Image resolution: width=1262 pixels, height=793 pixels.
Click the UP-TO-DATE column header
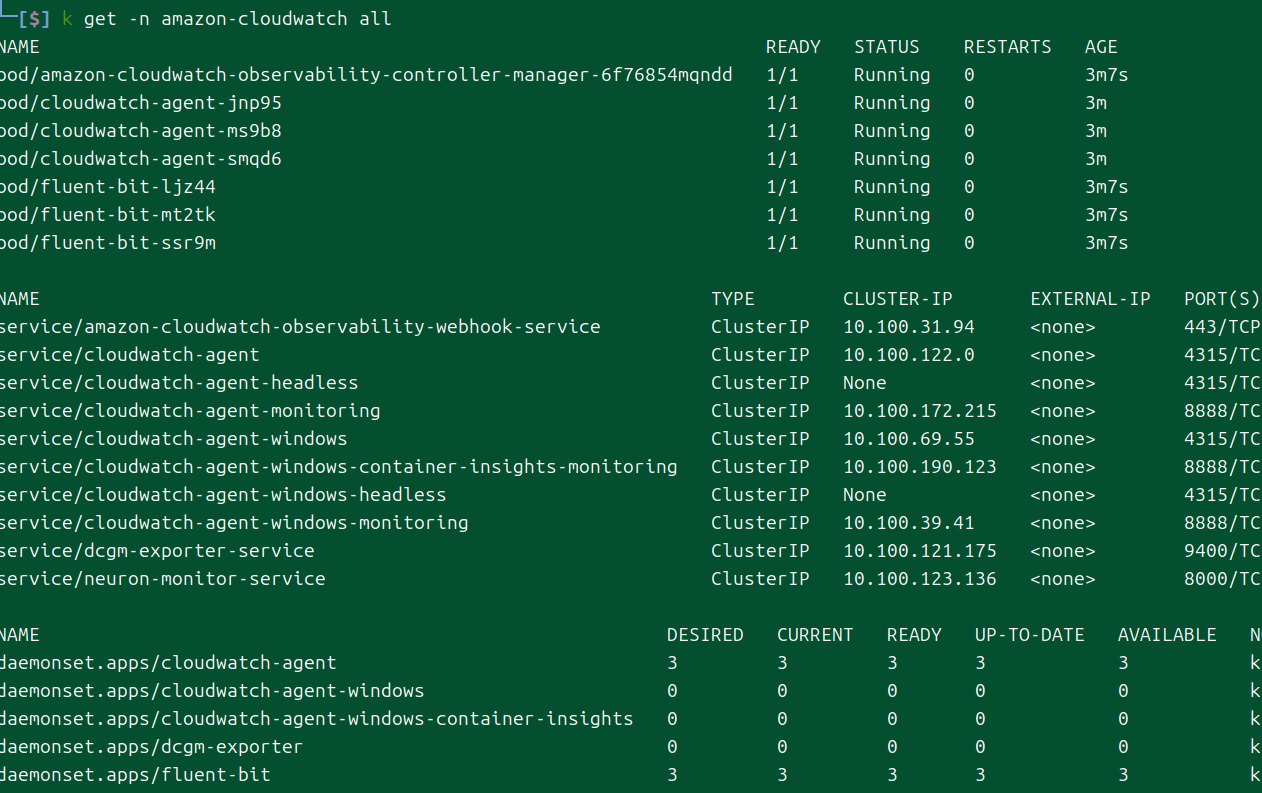1030,635
